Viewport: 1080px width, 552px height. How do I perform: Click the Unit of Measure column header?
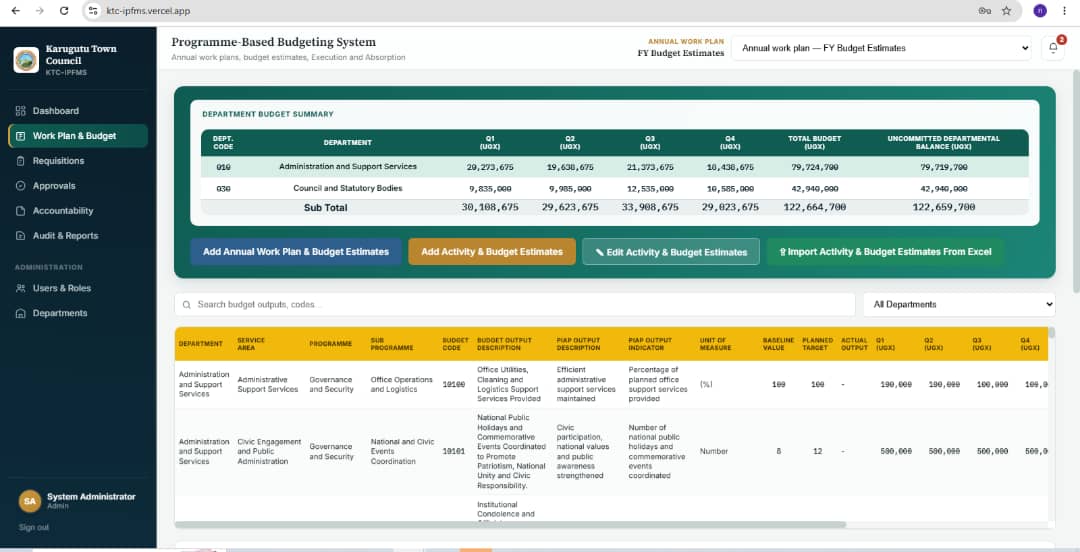(x=715, y=344)
